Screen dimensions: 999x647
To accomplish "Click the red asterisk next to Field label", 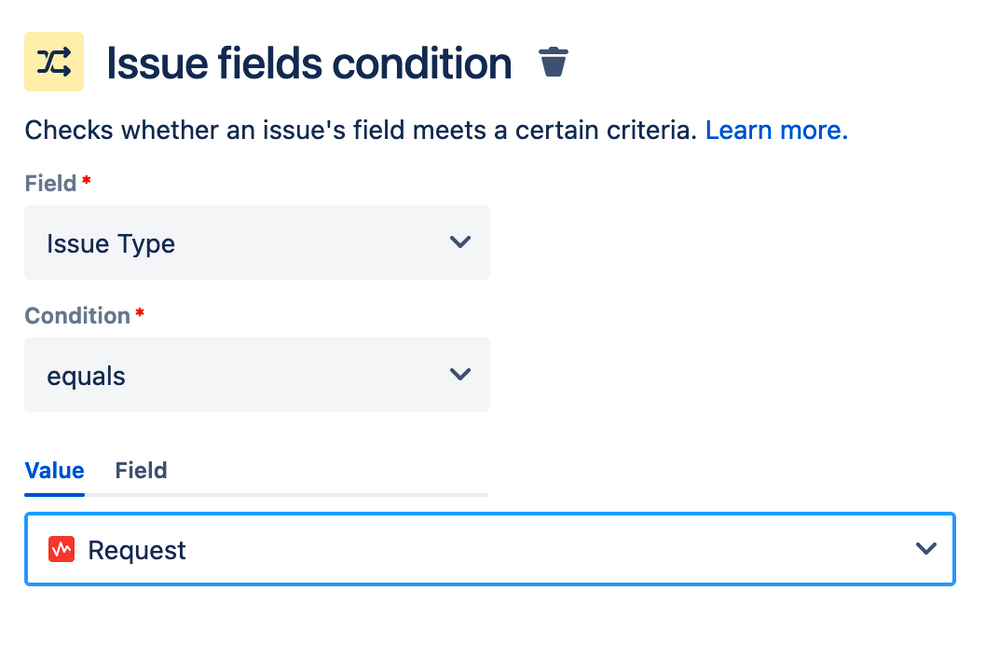I will coord(87,181).
